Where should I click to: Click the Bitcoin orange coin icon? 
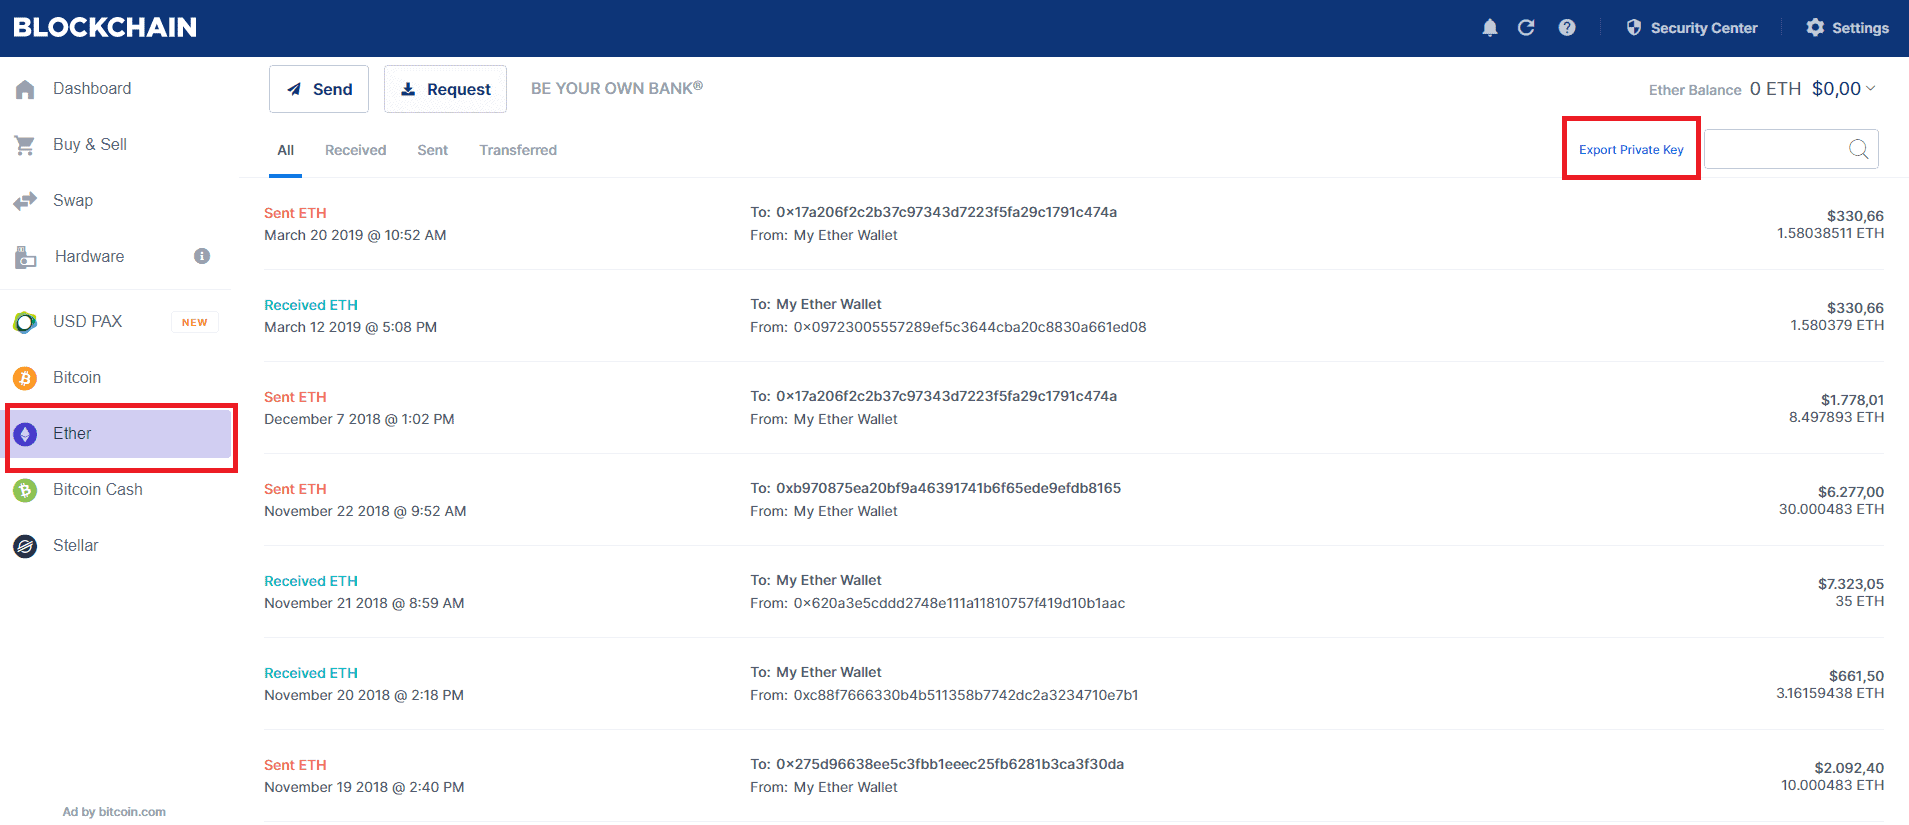point(25,378)
